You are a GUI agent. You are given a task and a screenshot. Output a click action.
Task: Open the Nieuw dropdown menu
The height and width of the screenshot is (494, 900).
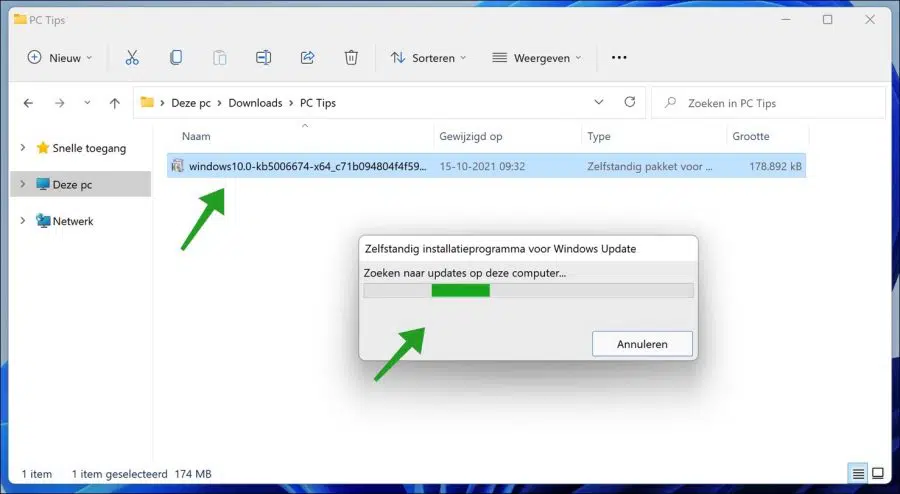pyautogui.click(x=60, y=57)
